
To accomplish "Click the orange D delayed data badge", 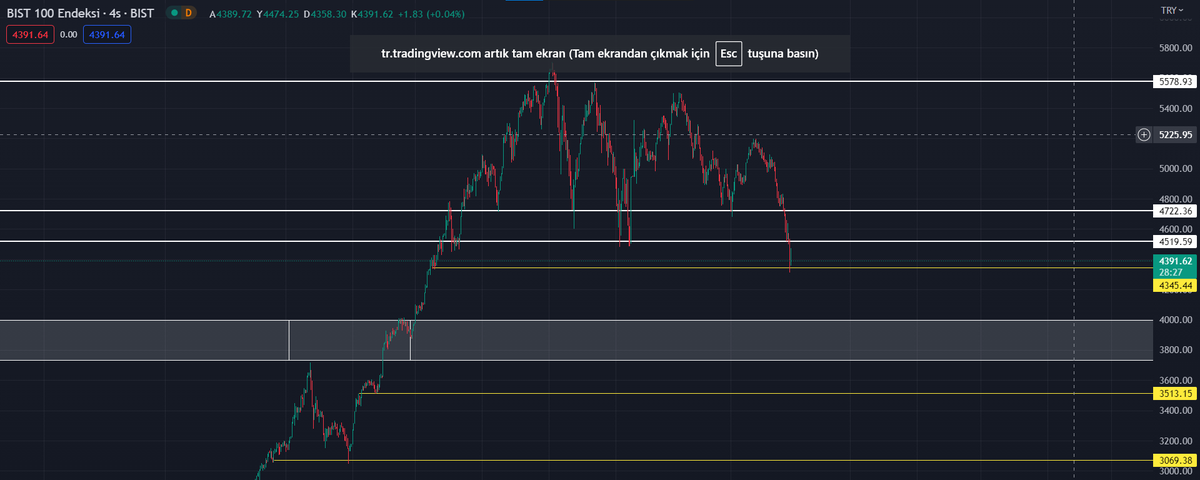I will coord(190,14).
